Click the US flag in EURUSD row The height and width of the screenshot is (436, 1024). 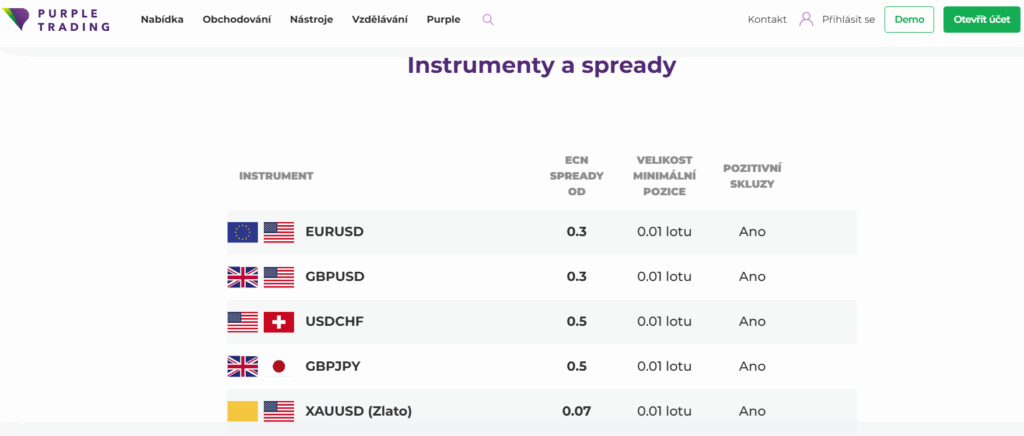click(x=279, y=232)
